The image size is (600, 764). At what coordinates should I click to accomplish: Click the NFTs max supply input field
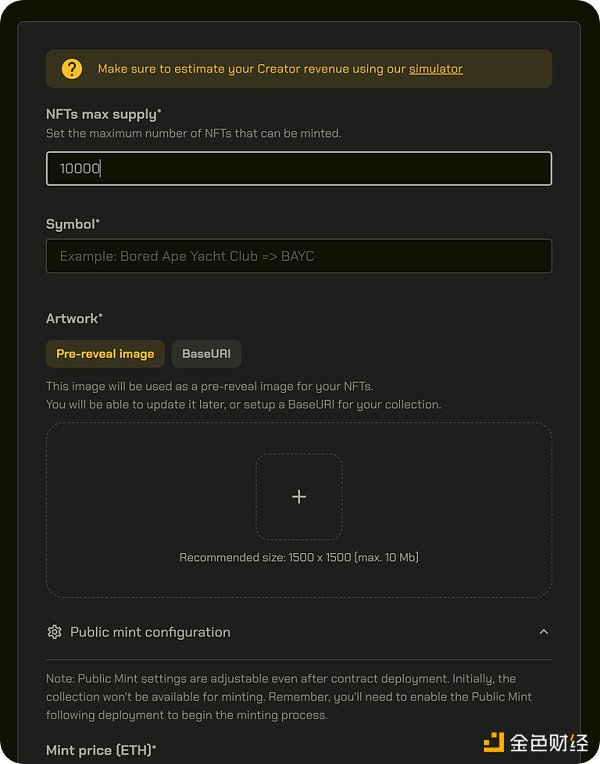click(299, 169)
